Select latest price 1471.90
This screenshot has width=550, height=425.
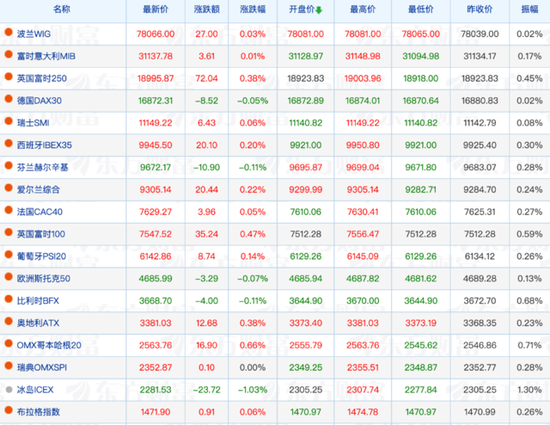coord(155,412)
